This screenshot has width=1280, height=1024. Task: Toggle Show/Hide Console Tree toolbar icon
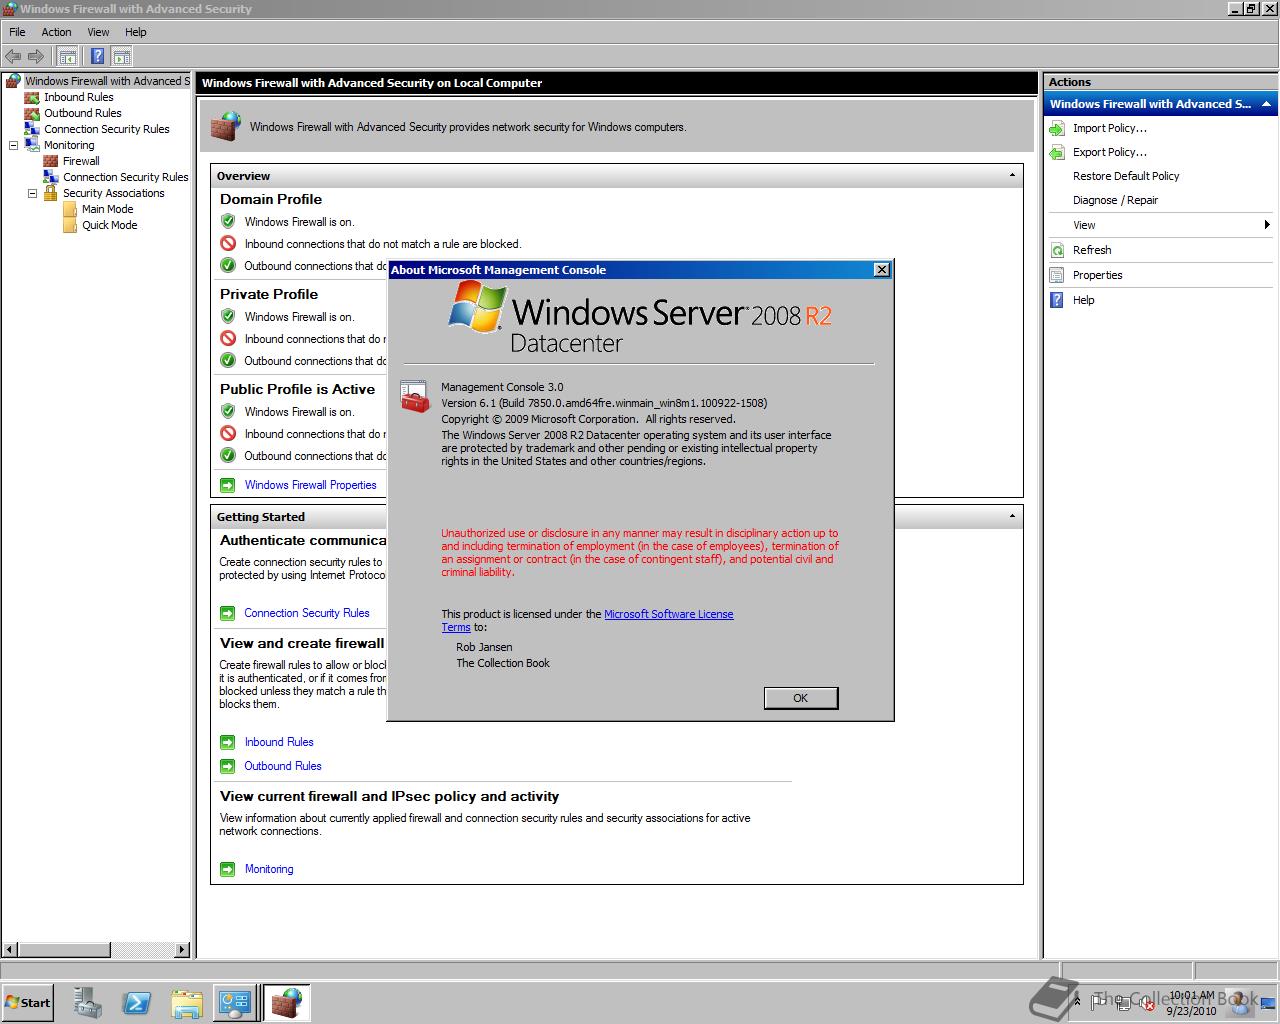coord(67,56)
